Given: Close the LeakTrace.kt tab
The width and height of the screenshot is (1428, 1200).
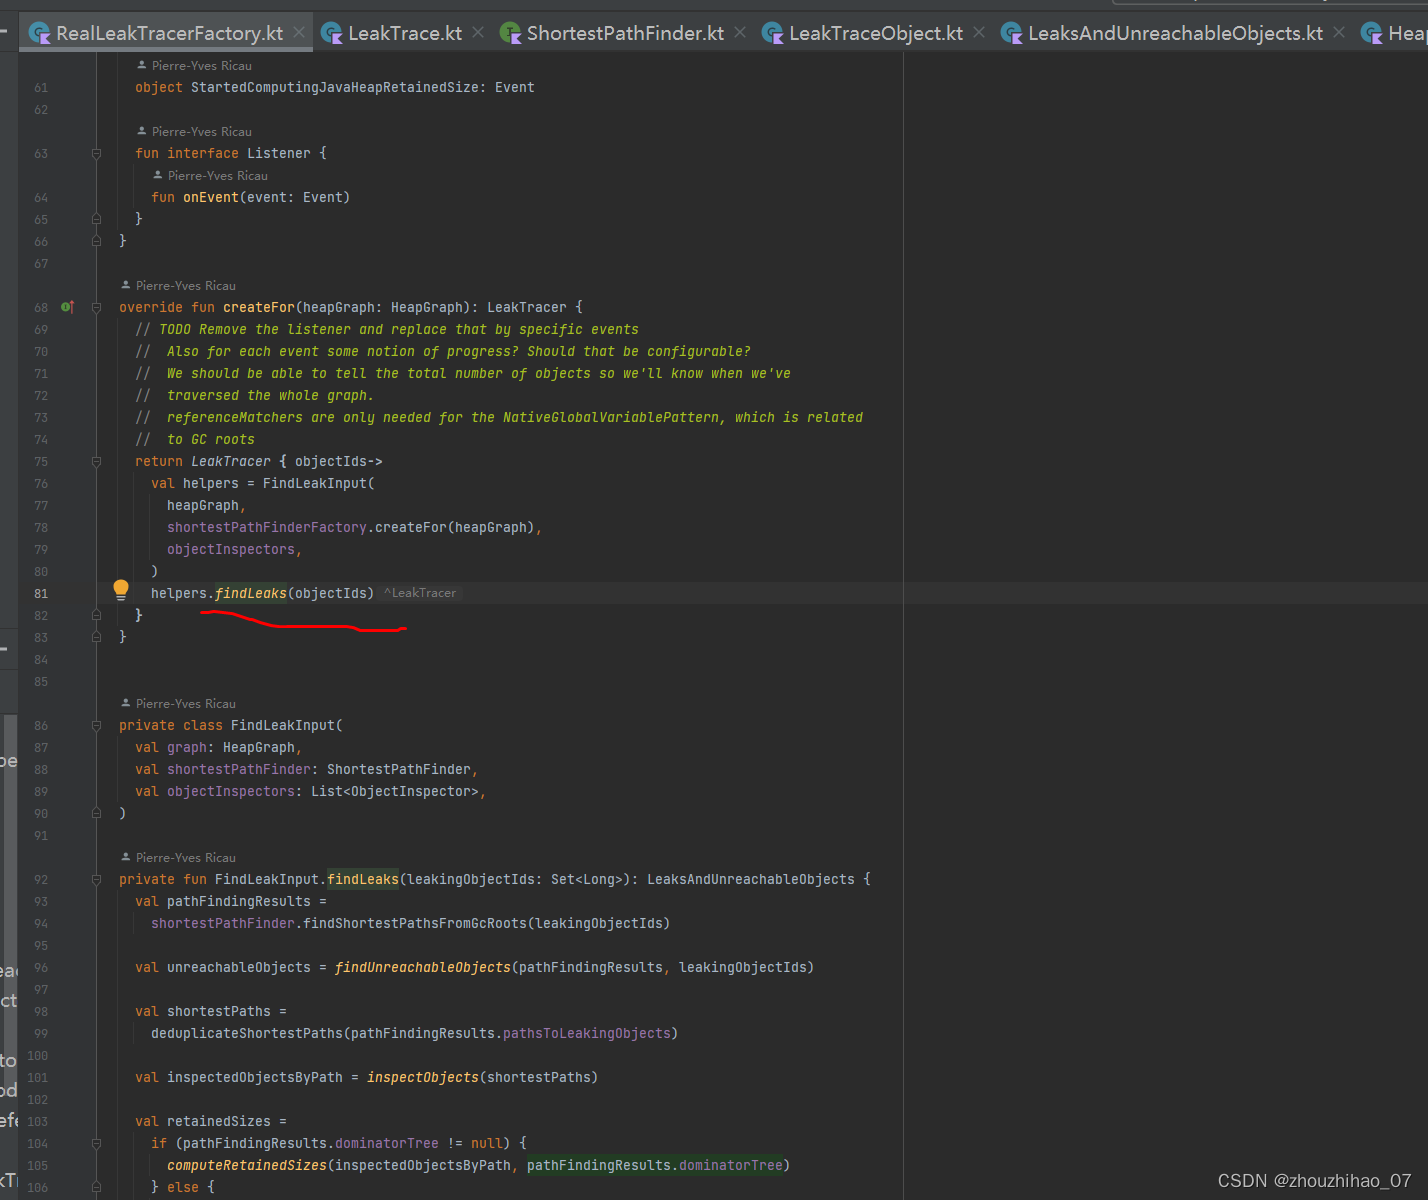Looking at the screenshot, I should coord(478,33).
